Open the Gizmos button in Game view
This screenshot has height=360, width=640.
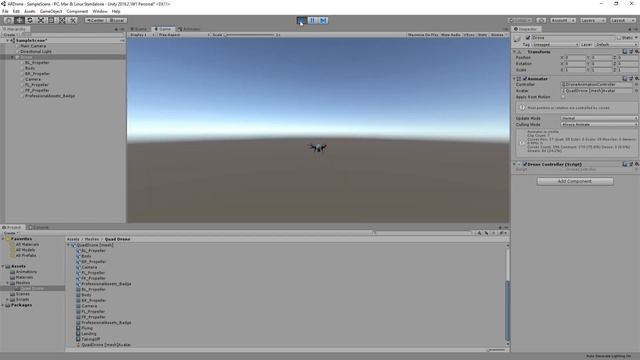[x=498, y=35]
